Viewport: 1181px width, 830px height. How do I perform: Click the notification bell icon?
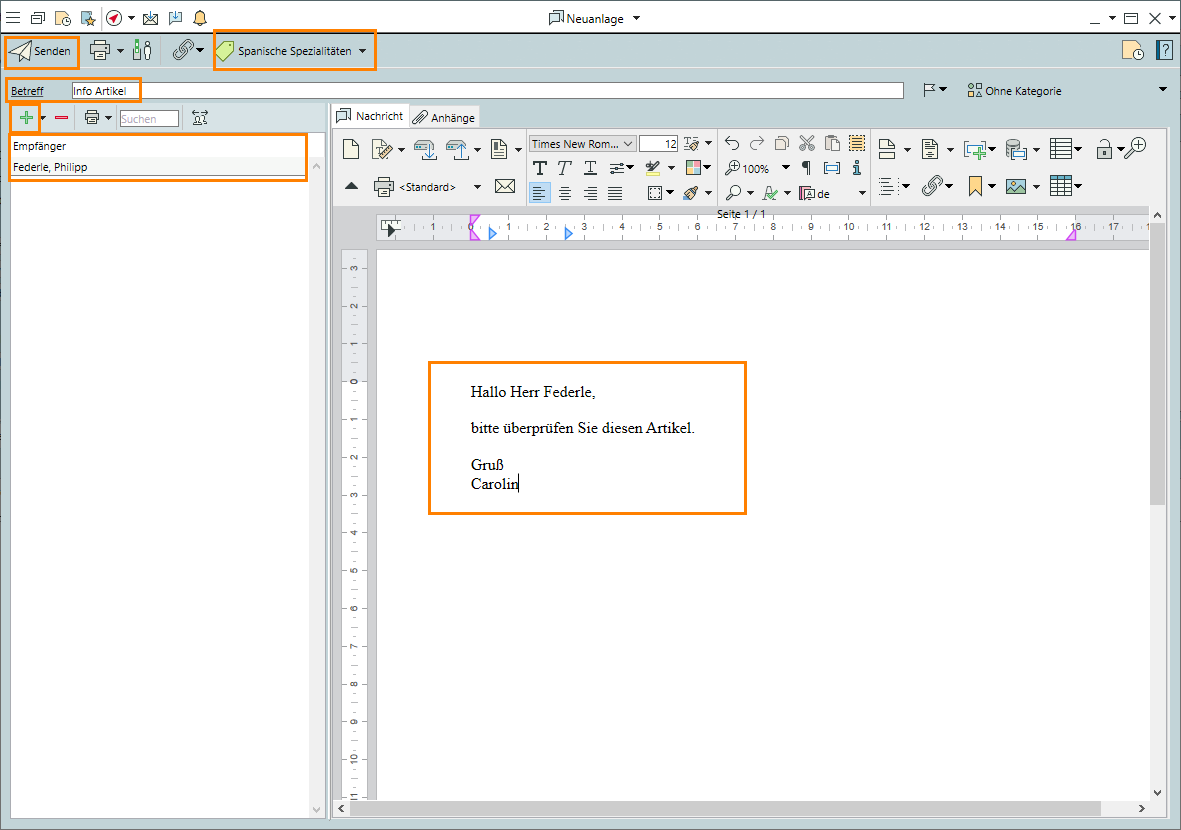click(200, 18)
